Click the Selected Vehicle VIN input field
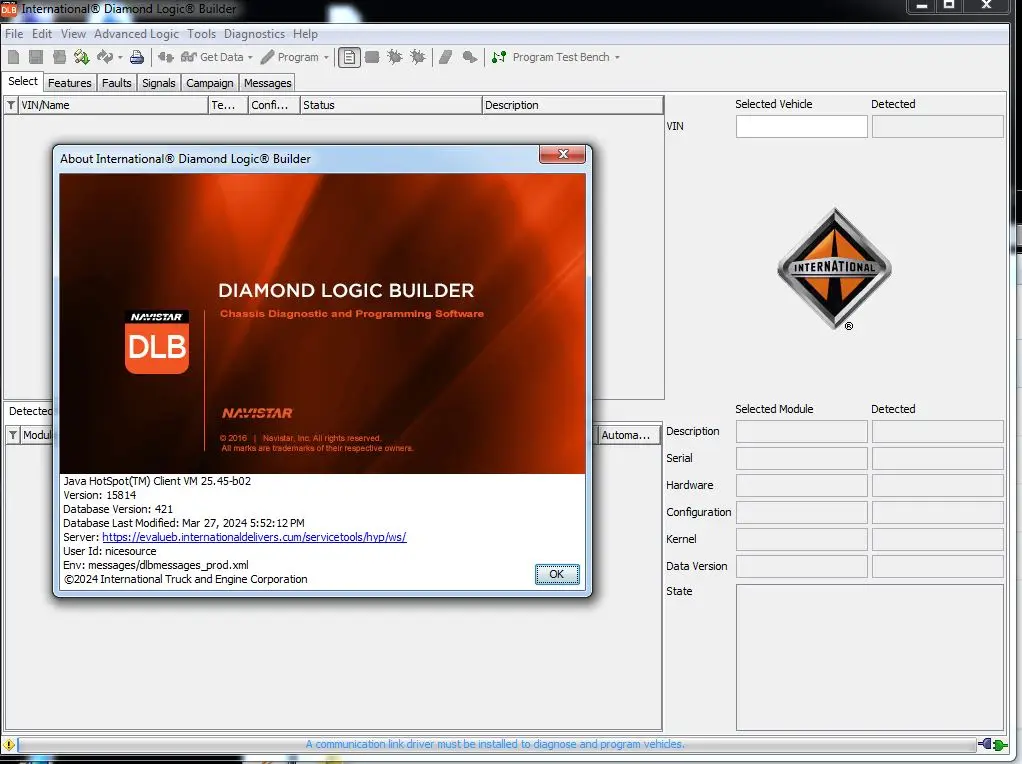The width and height of the screenshot is (1022, 764). 802,126
